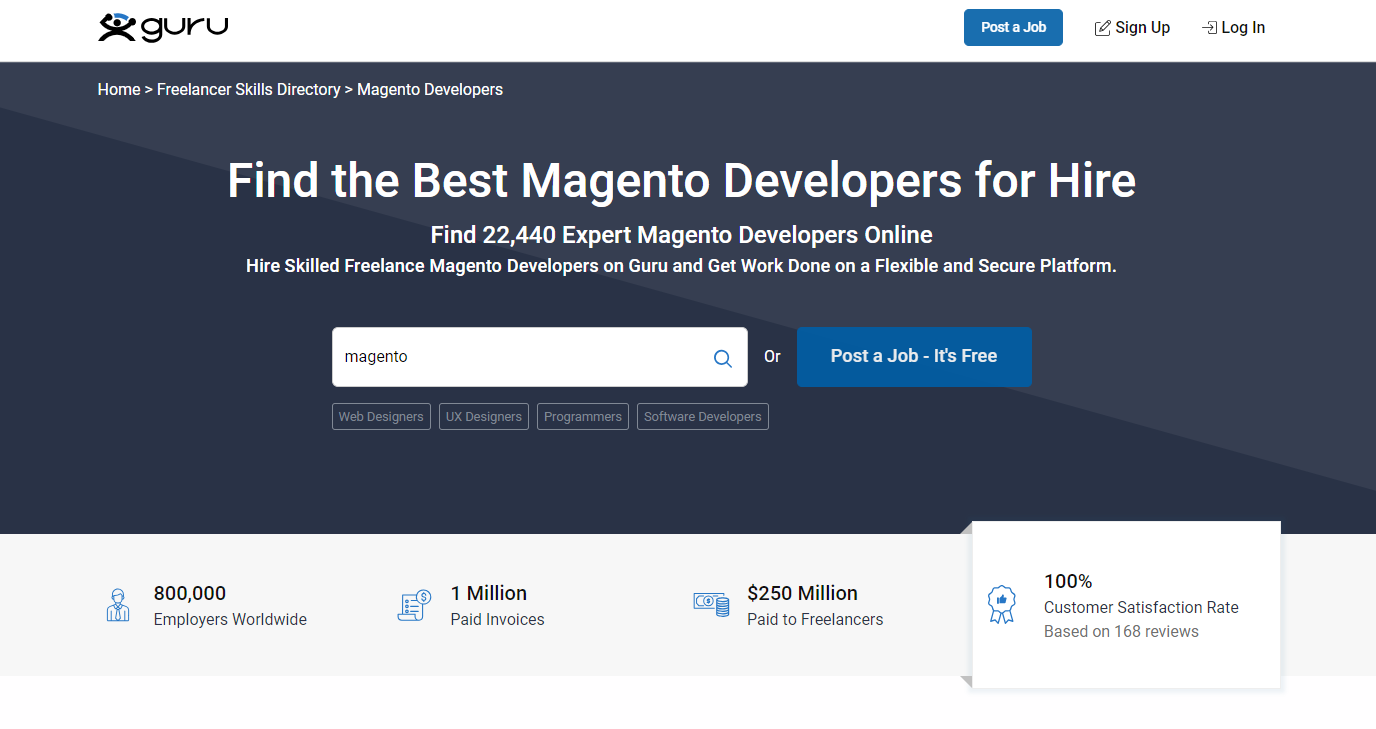Click the main 'Find the Best Magento Developers' heading

[x=681, y=181]
